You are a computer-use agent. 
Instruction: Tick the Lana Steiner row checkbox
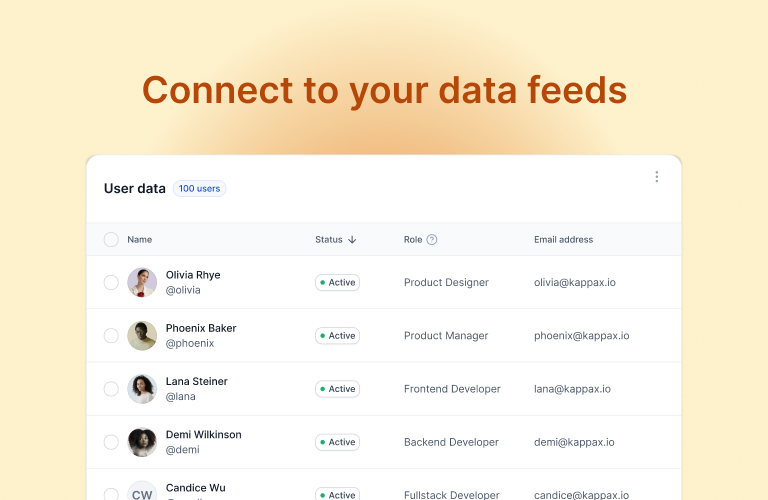click(x=111, y=389)
